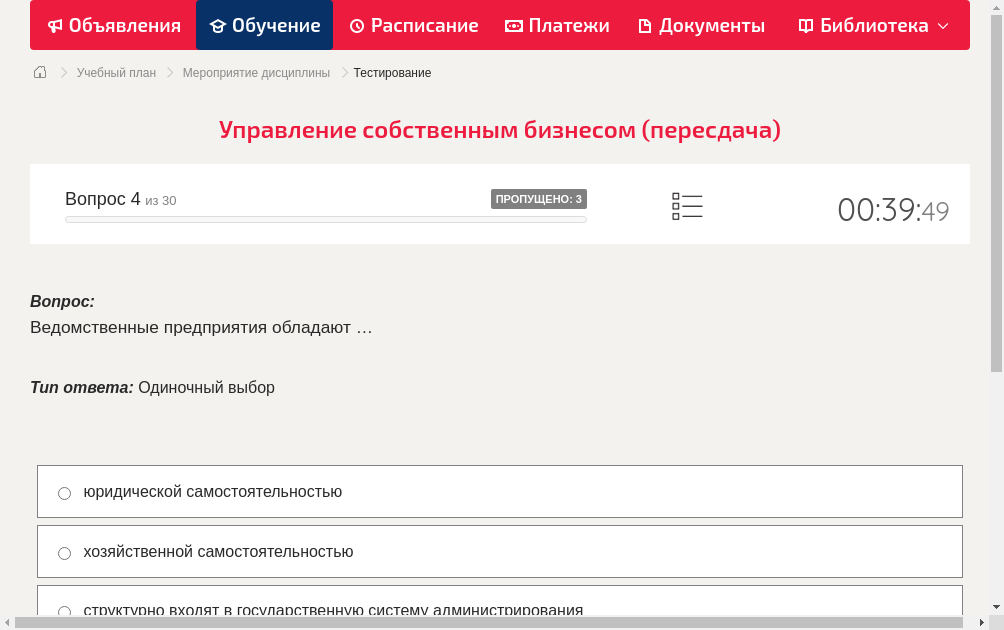
Task: Click the megaphone icon on Объявления
Action: (54, 25)
